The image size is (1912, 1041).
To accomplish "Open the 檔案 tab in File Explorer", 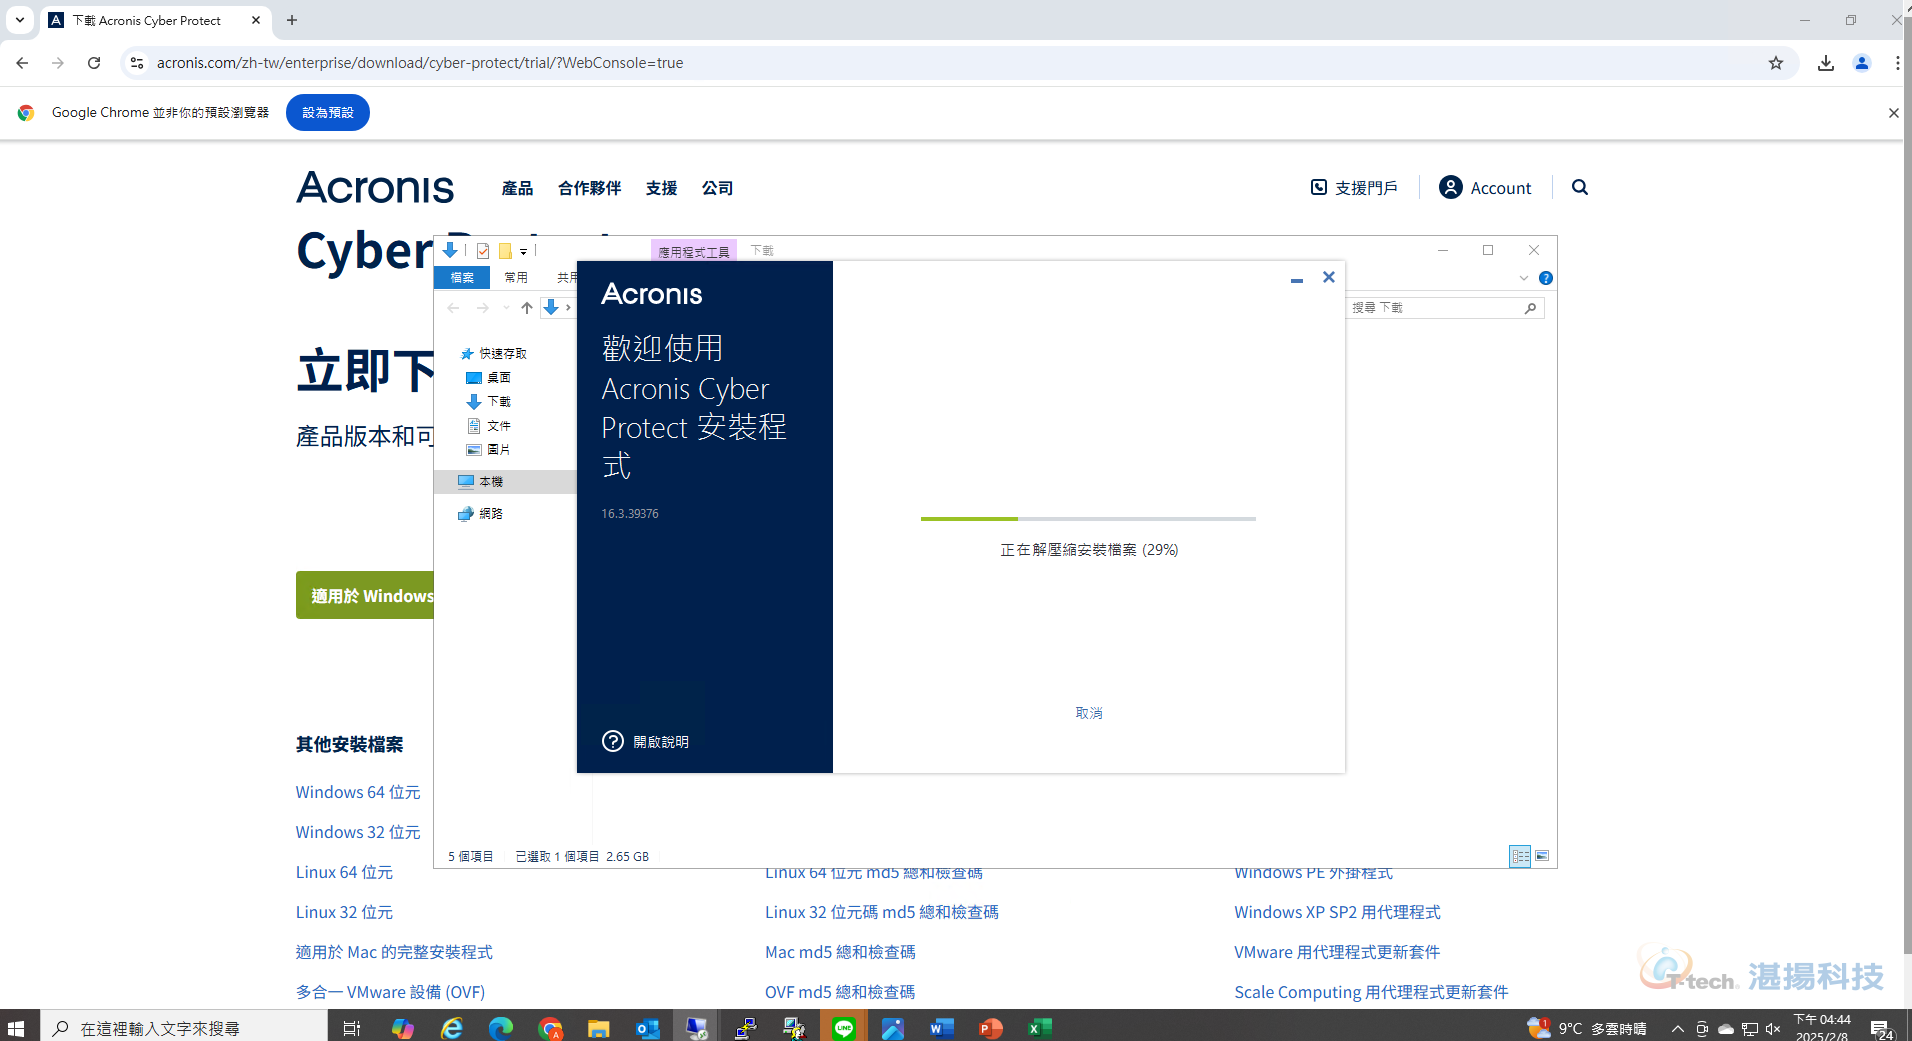I will coord(462,278).
